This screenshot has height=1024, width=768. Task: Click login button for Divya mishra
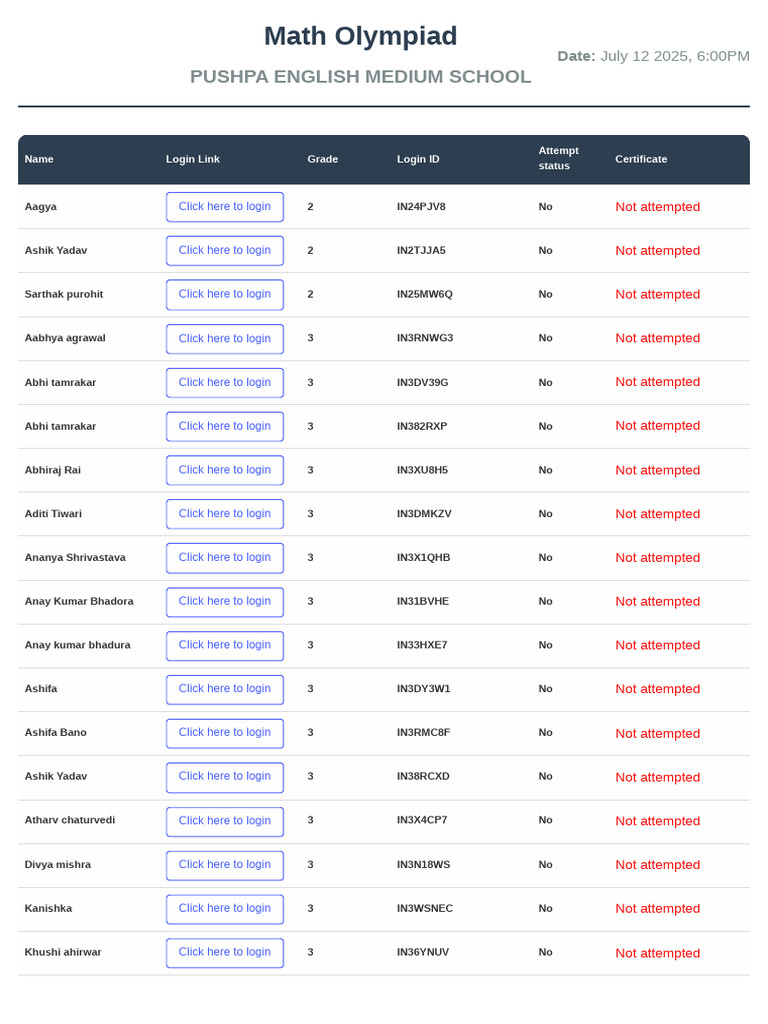tap(225, 865)
